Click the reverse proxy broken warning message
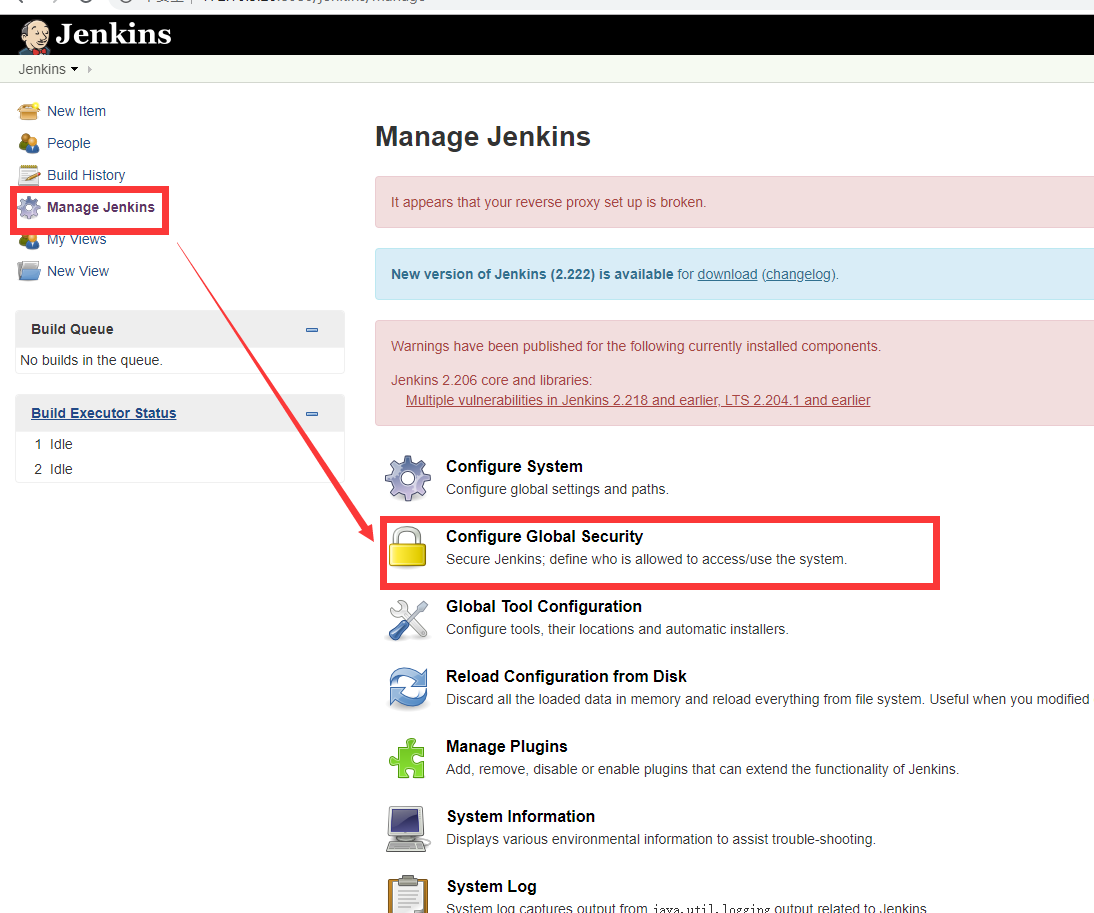This screenshot has height=913, width=1094. [x=548, y=202]
